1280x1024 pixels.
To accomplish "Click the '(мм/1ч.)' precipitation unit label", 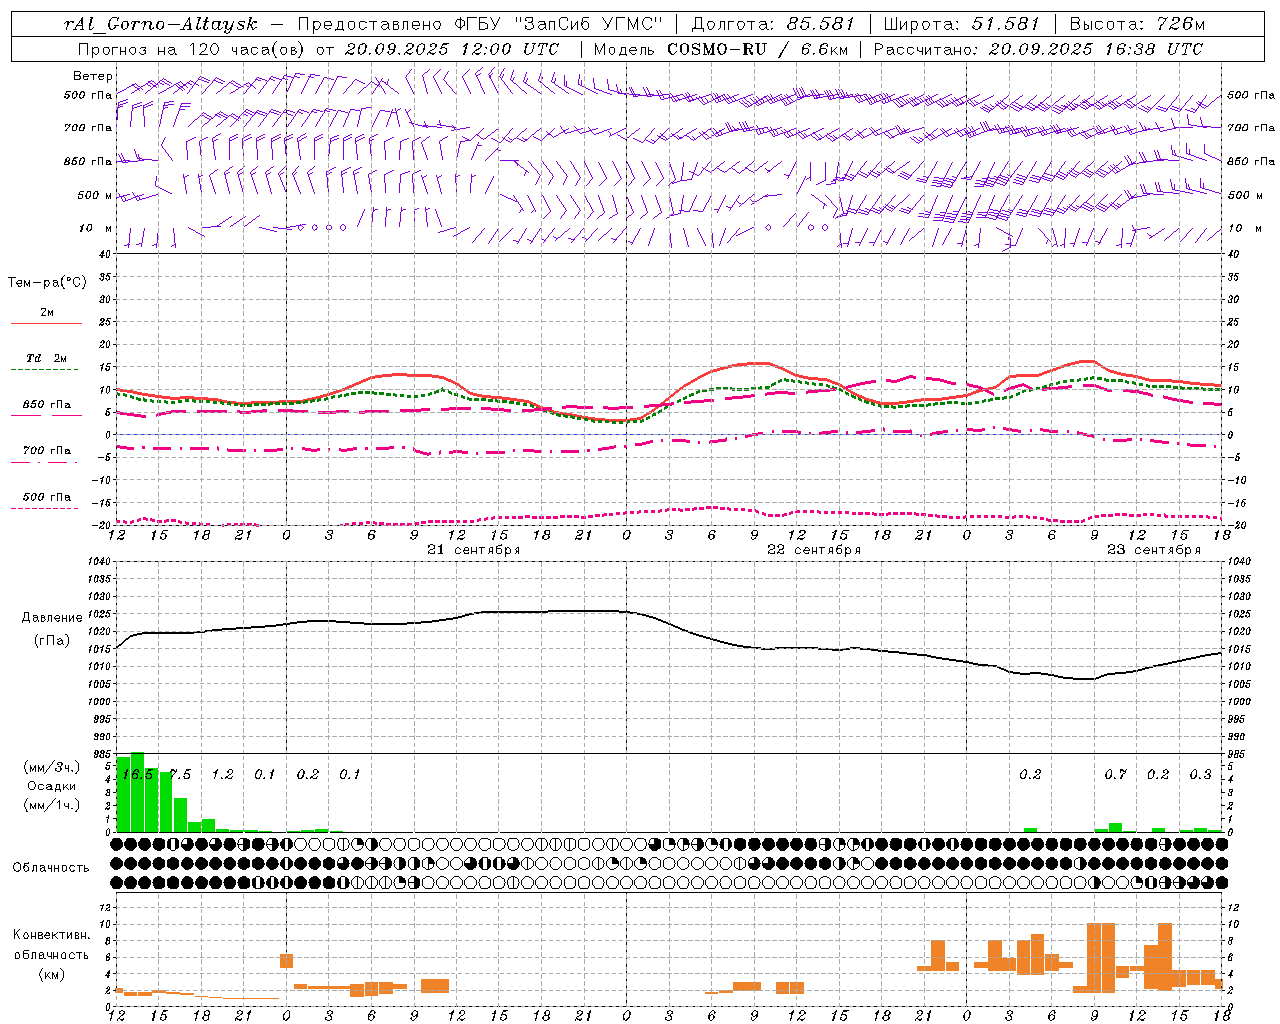I will click(x=52, y=804).
